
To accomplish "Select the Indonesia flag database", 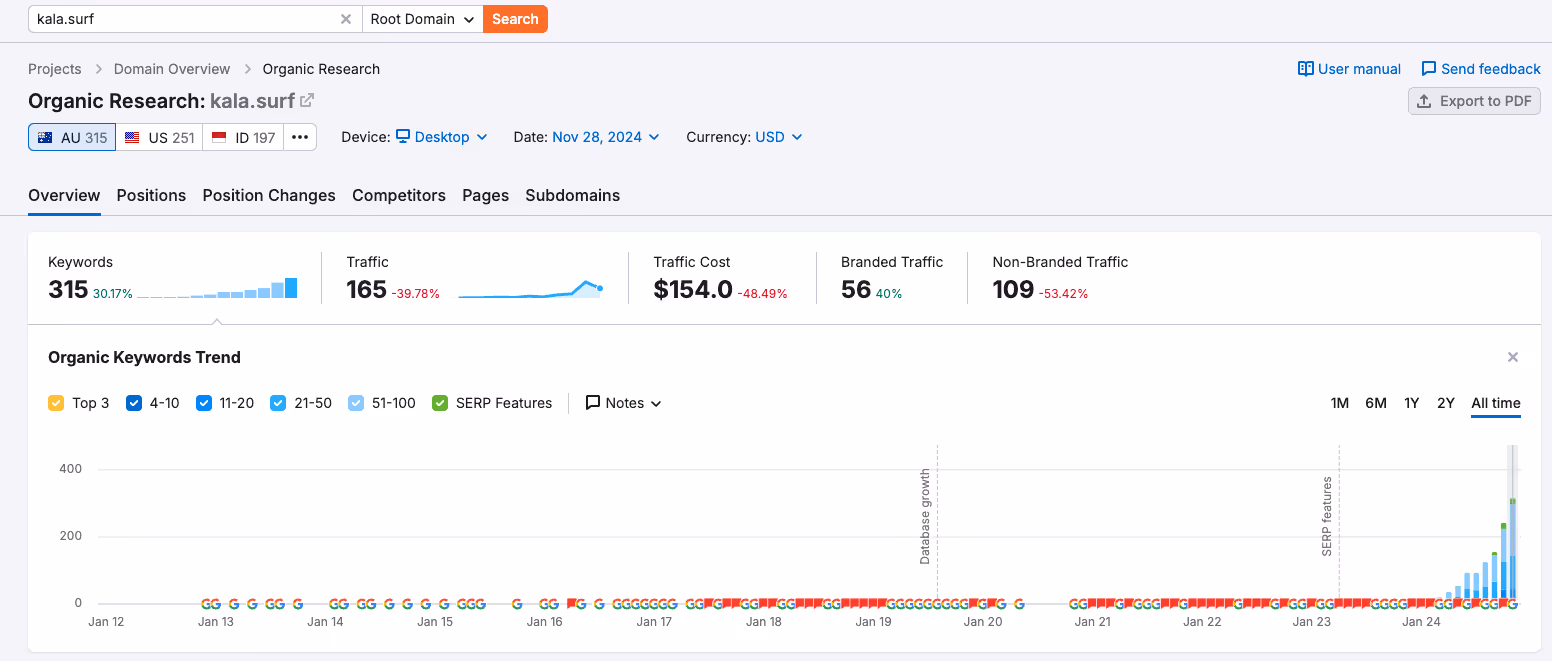I will click(x=219, y=138).
